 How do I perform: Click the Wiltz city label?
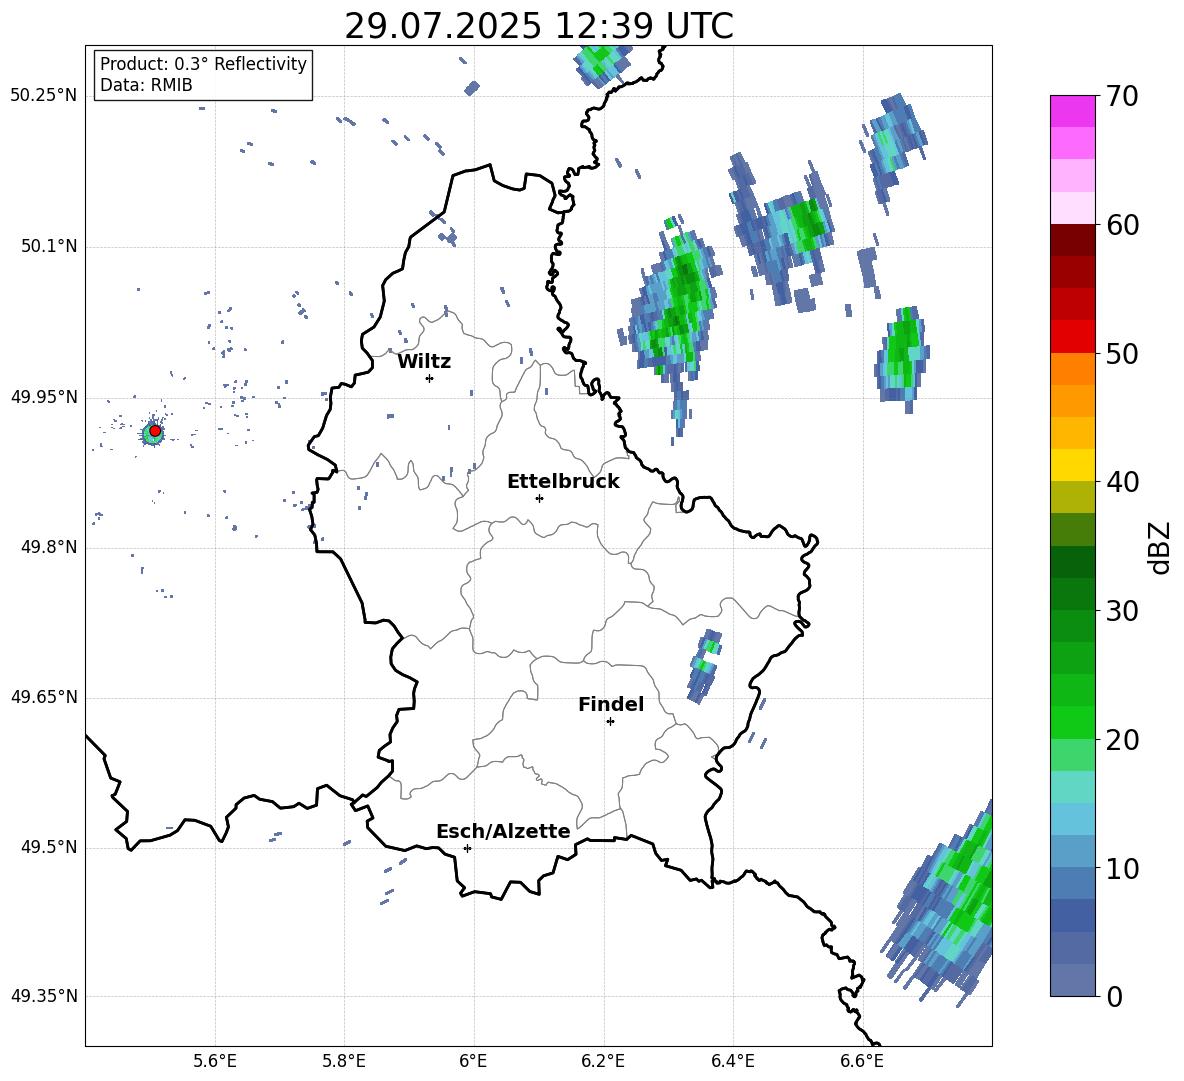(x=424, y=362)
